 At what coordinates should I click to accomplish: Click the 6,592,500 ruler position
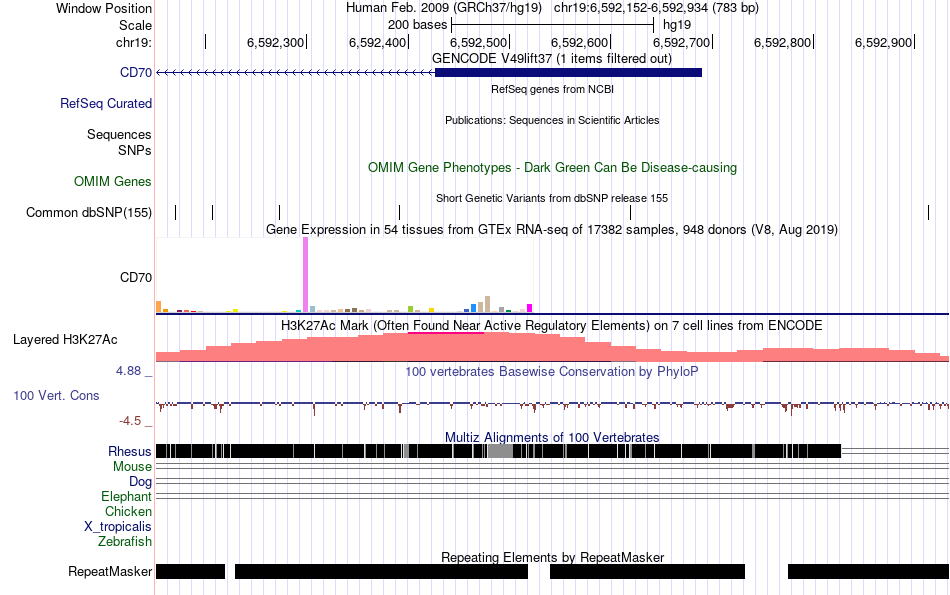pos(479,42)
